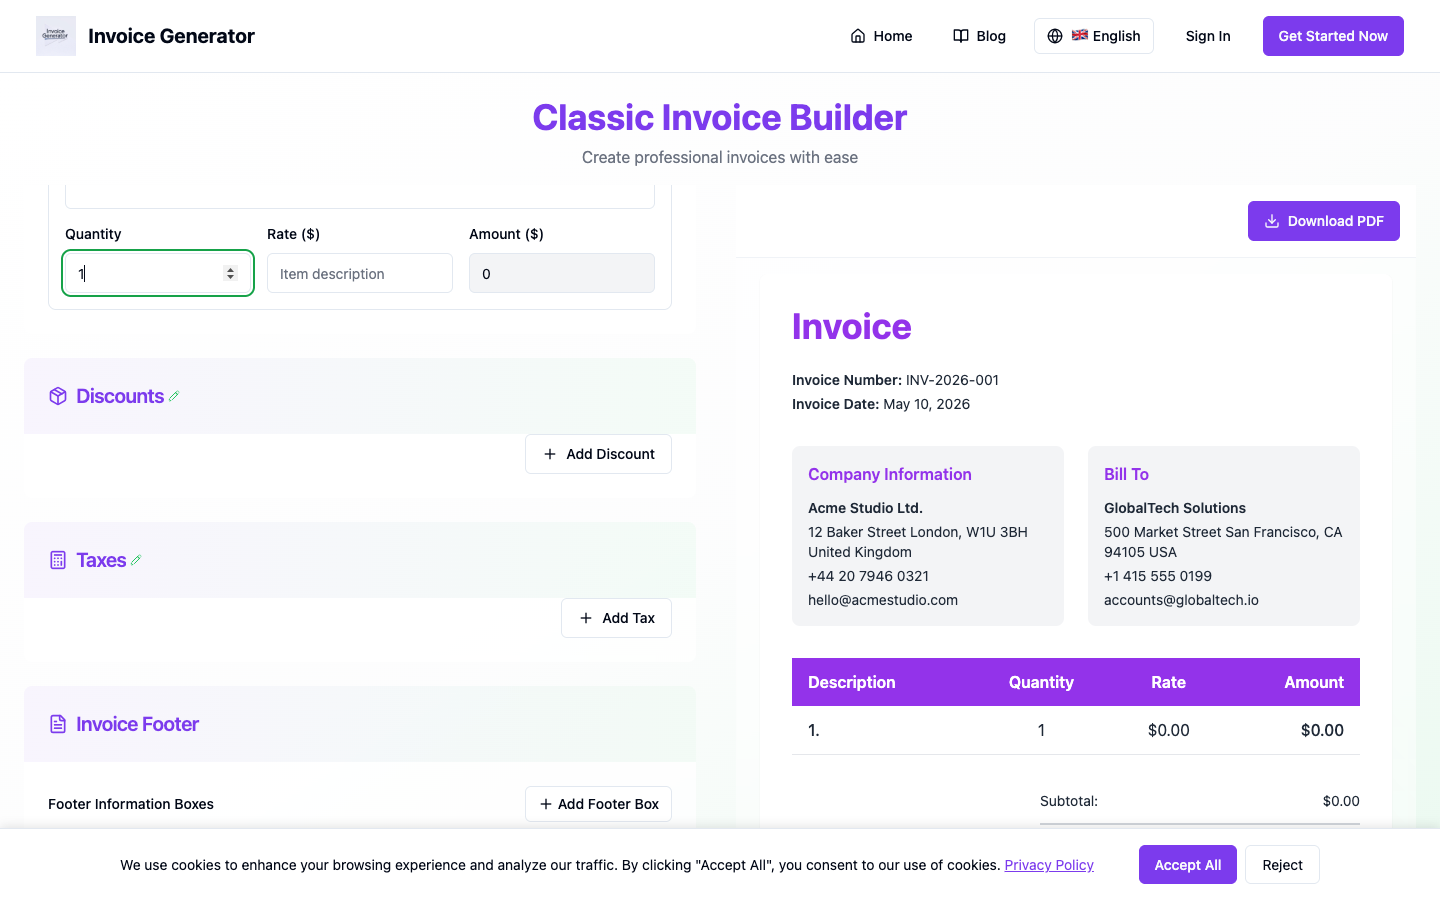1440x900 pixels.
Task: Edit Discounts title via pencil icon
Action: [174, 396]
